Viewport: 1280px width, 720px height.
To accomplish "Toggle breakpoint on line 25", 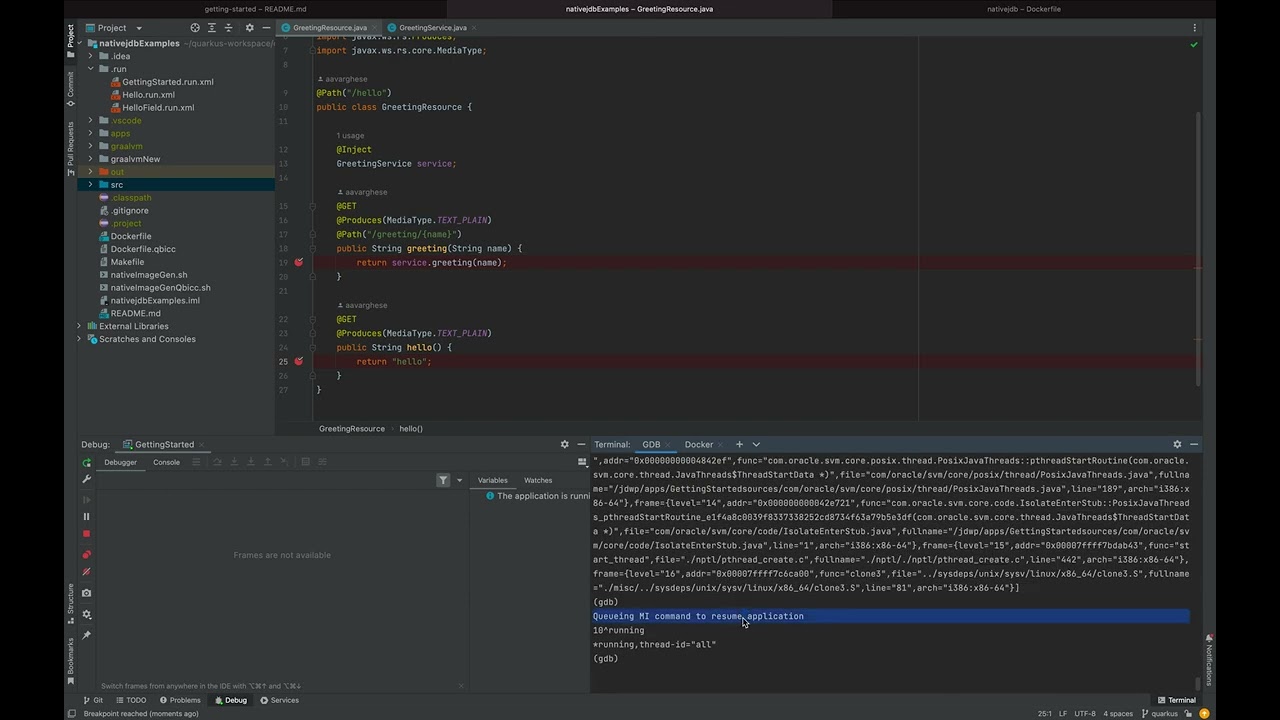I will pyautogui.click(x=298, y=361).
